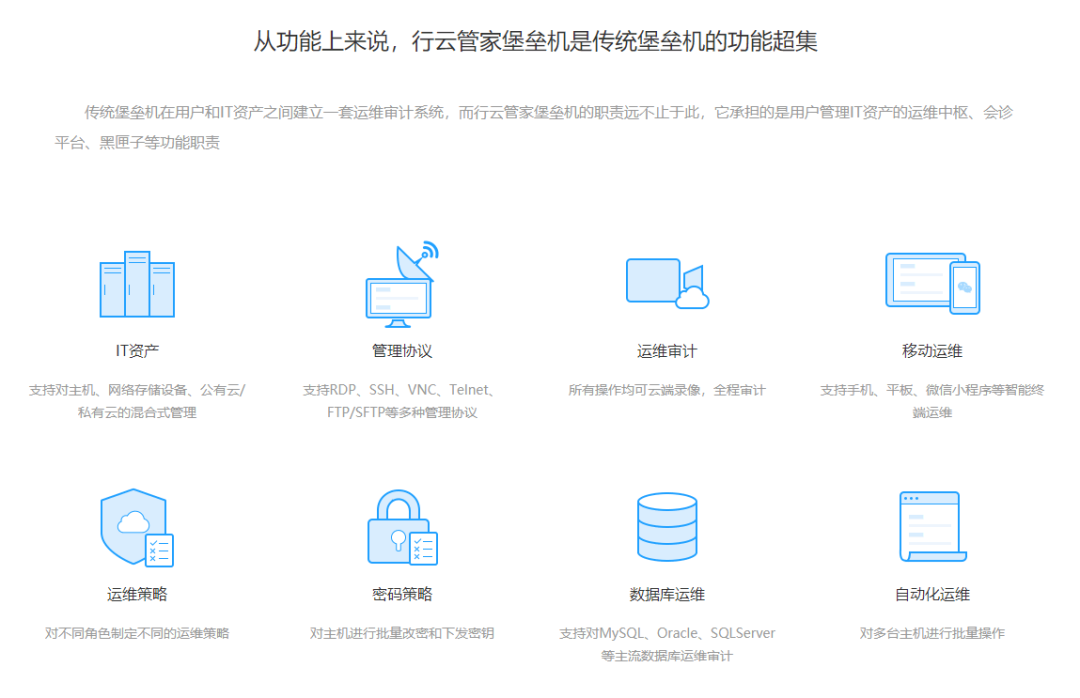Select the 移动运维 title text

932,351
